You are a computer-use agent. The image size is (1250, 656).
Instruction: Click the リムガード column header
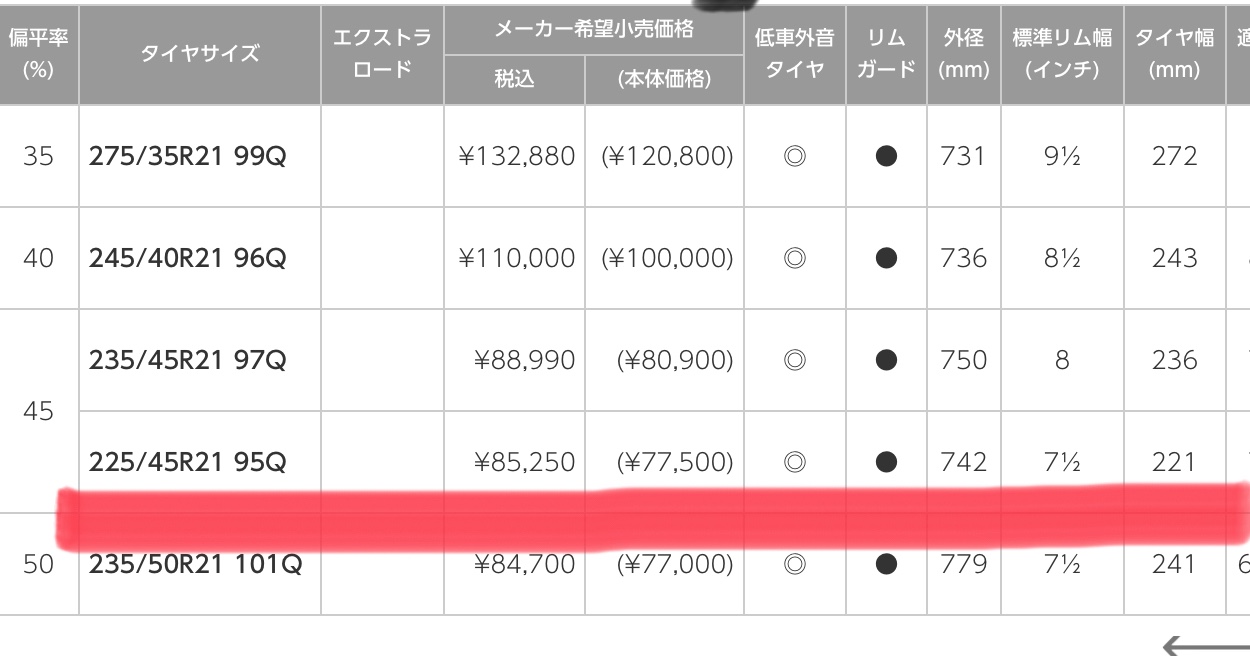tap(886, 53)
